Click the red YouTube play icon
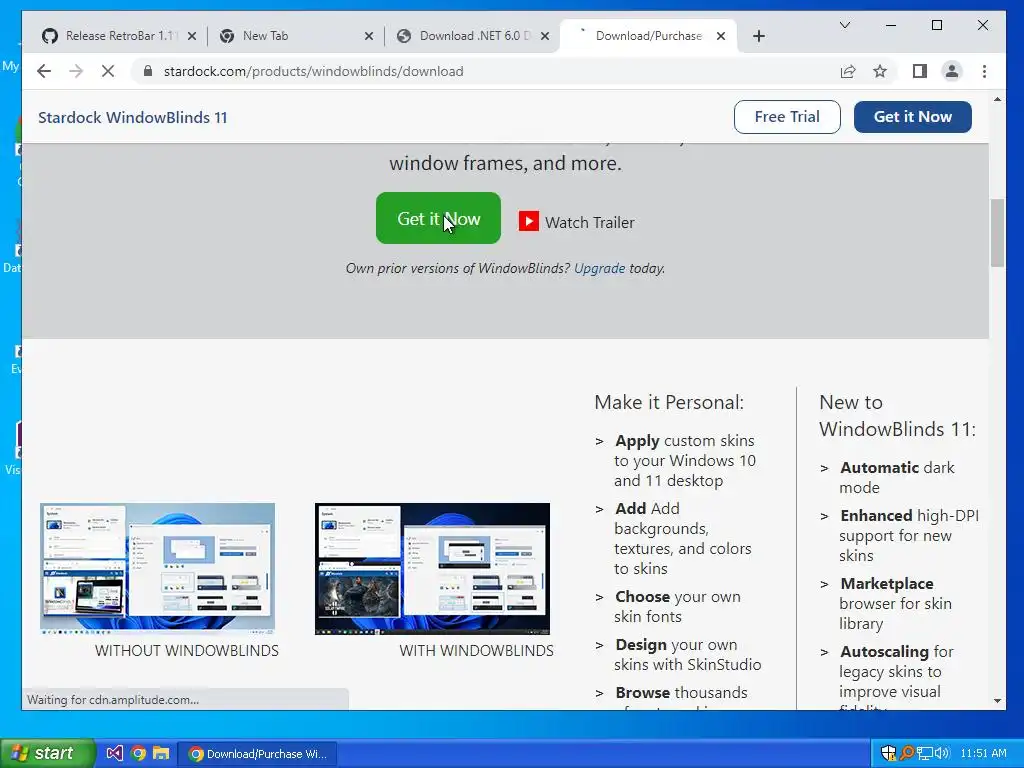 click(529, 221)
